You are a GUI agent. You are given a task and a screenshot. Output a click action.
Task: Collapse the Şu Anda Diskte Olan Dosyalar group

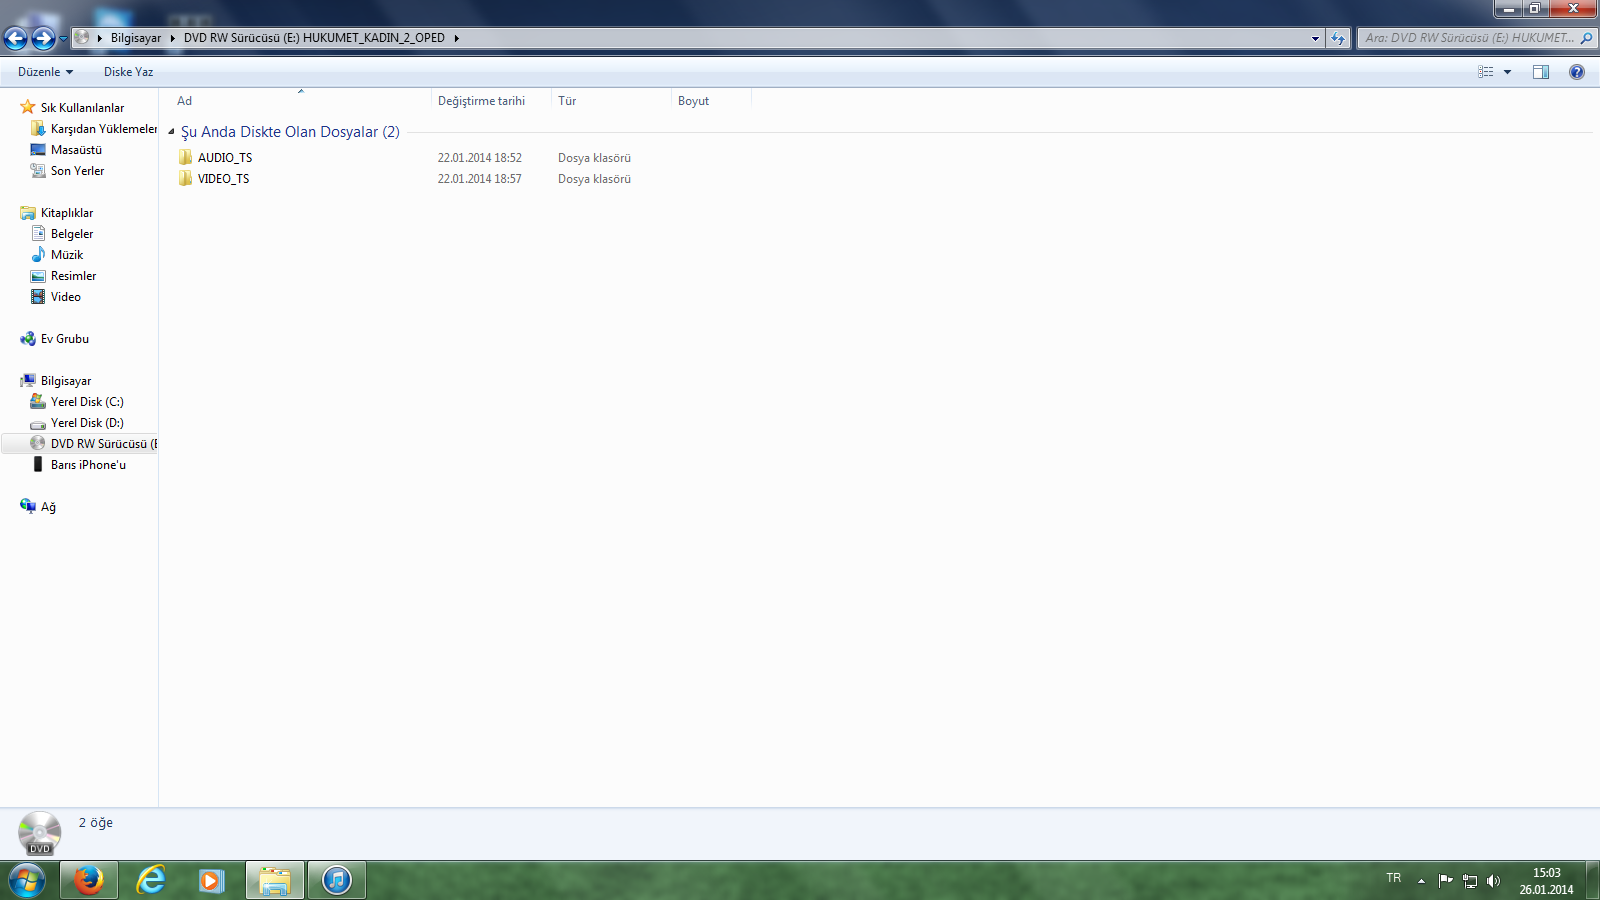171,132
